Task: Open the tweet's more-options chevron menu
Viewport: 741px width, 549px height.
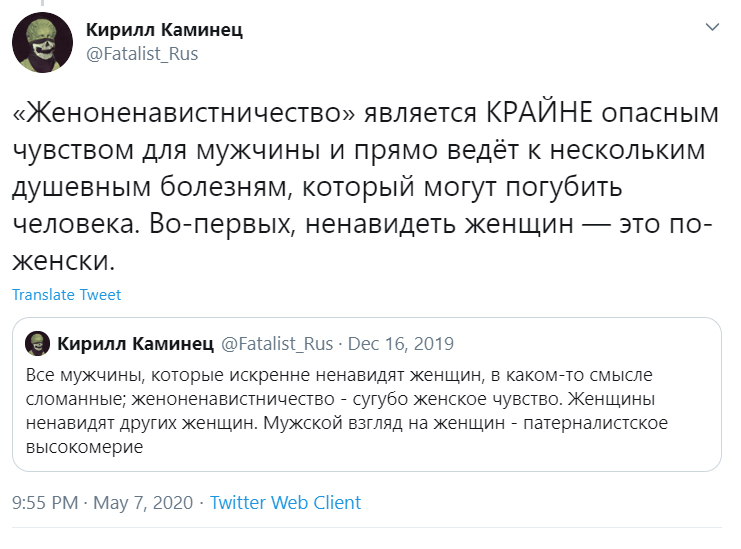Action: [712, 27]
